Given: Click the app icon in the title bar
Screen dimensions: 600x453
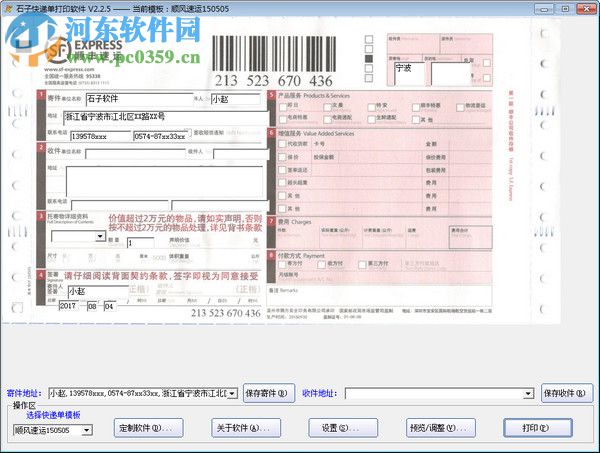Looking at the screenshot, I should pyautogui.click(x=8, y=8).
